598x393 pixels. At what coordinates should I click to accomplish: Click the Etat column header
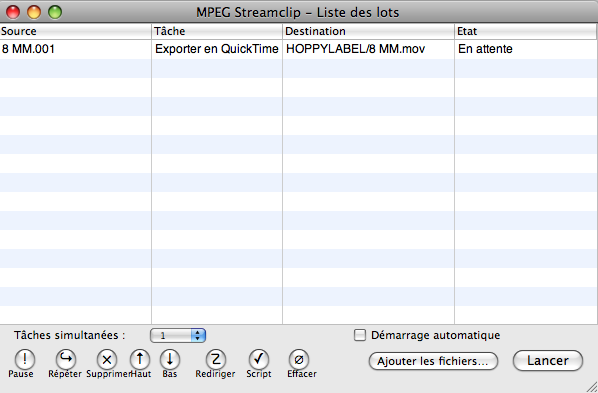[526, 31]
